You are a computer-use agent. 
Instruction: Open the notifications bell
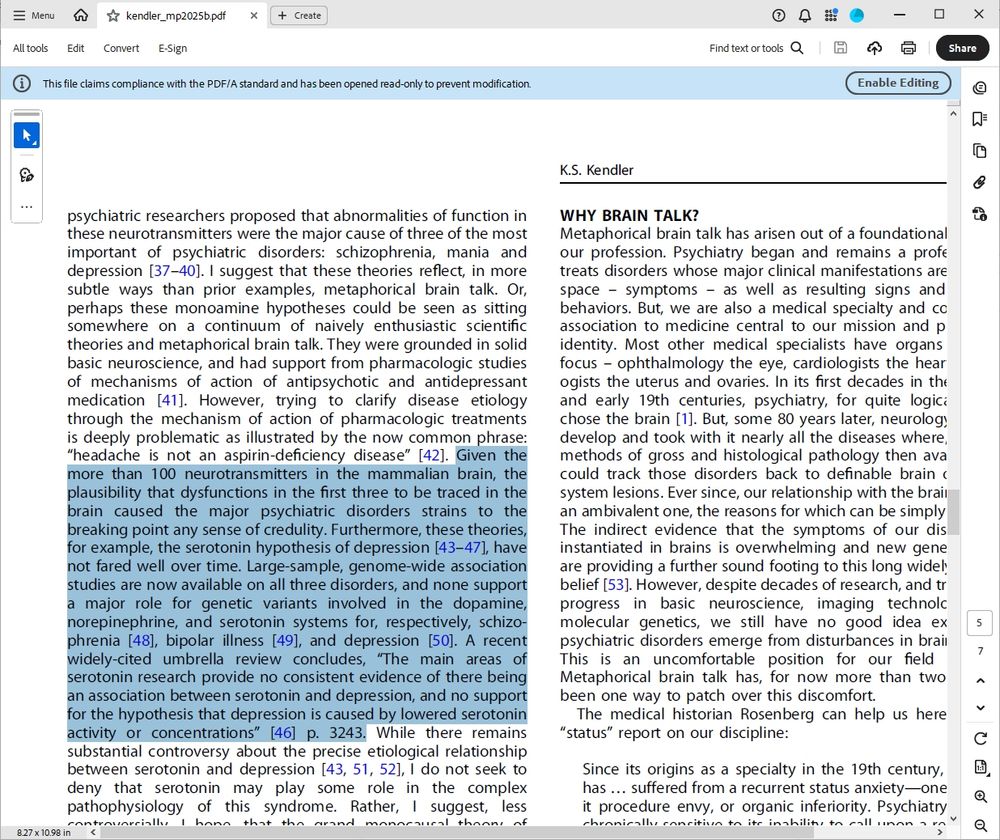tap(805, 15)
